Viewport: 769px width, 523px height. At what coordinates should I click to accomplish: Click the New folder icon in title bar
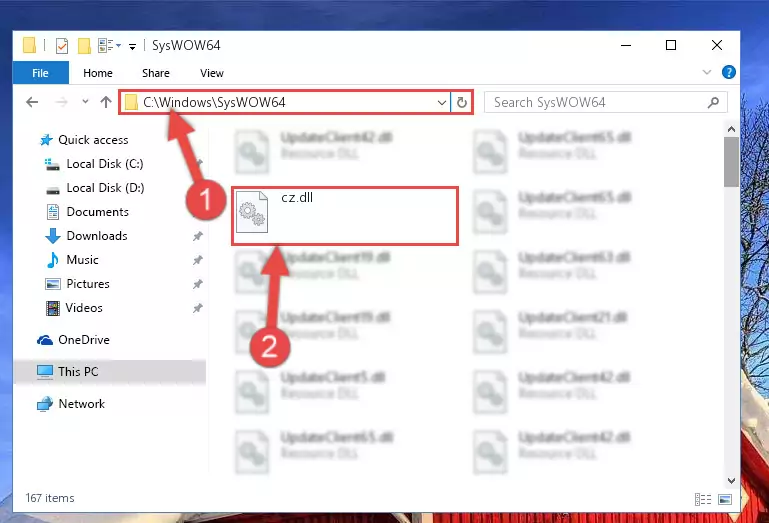point(84,46)
